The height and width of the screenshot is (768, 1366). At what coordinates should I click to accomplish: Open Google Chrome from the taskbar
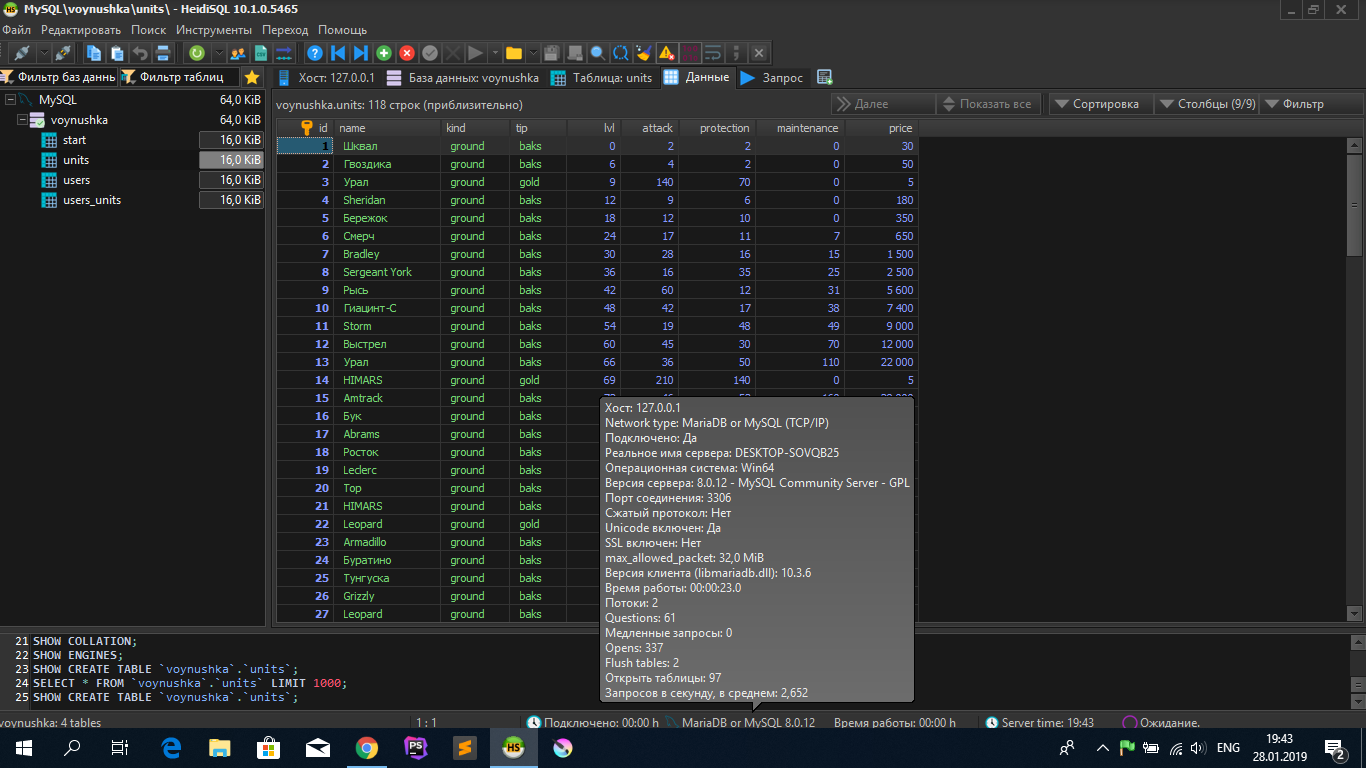[x=367, y=748]
